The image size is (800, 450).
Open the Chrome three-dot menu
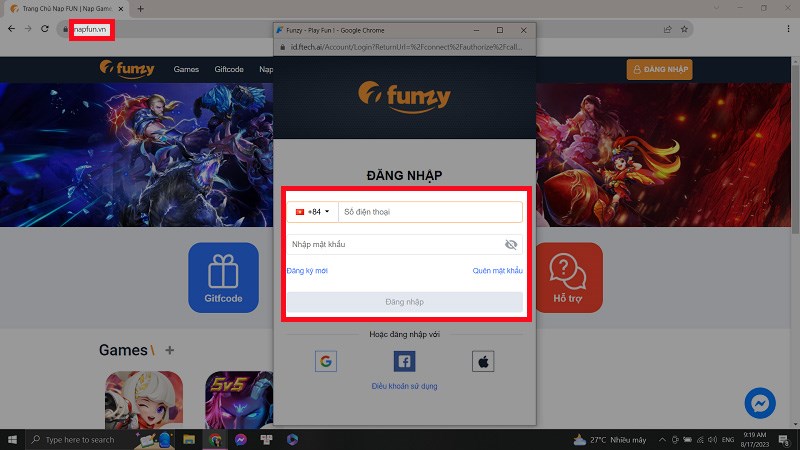click(788, 29)
